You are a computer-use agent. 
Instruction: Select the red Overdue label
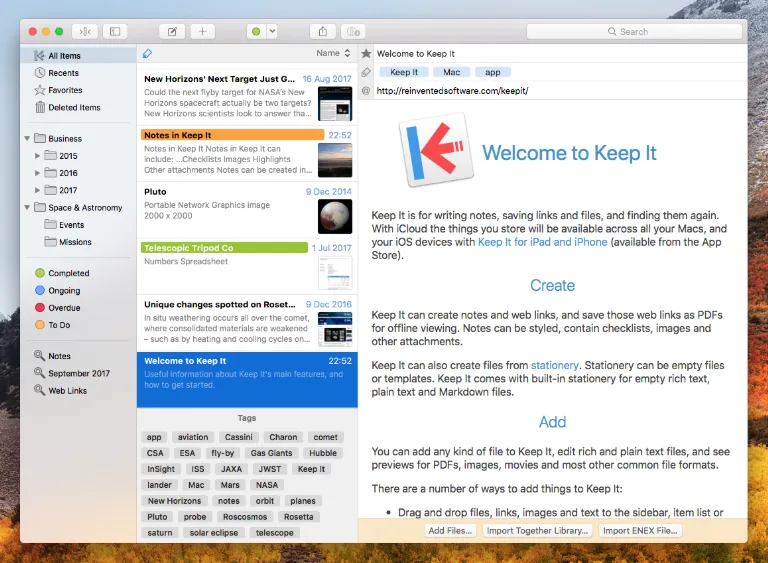pos(58,308)
